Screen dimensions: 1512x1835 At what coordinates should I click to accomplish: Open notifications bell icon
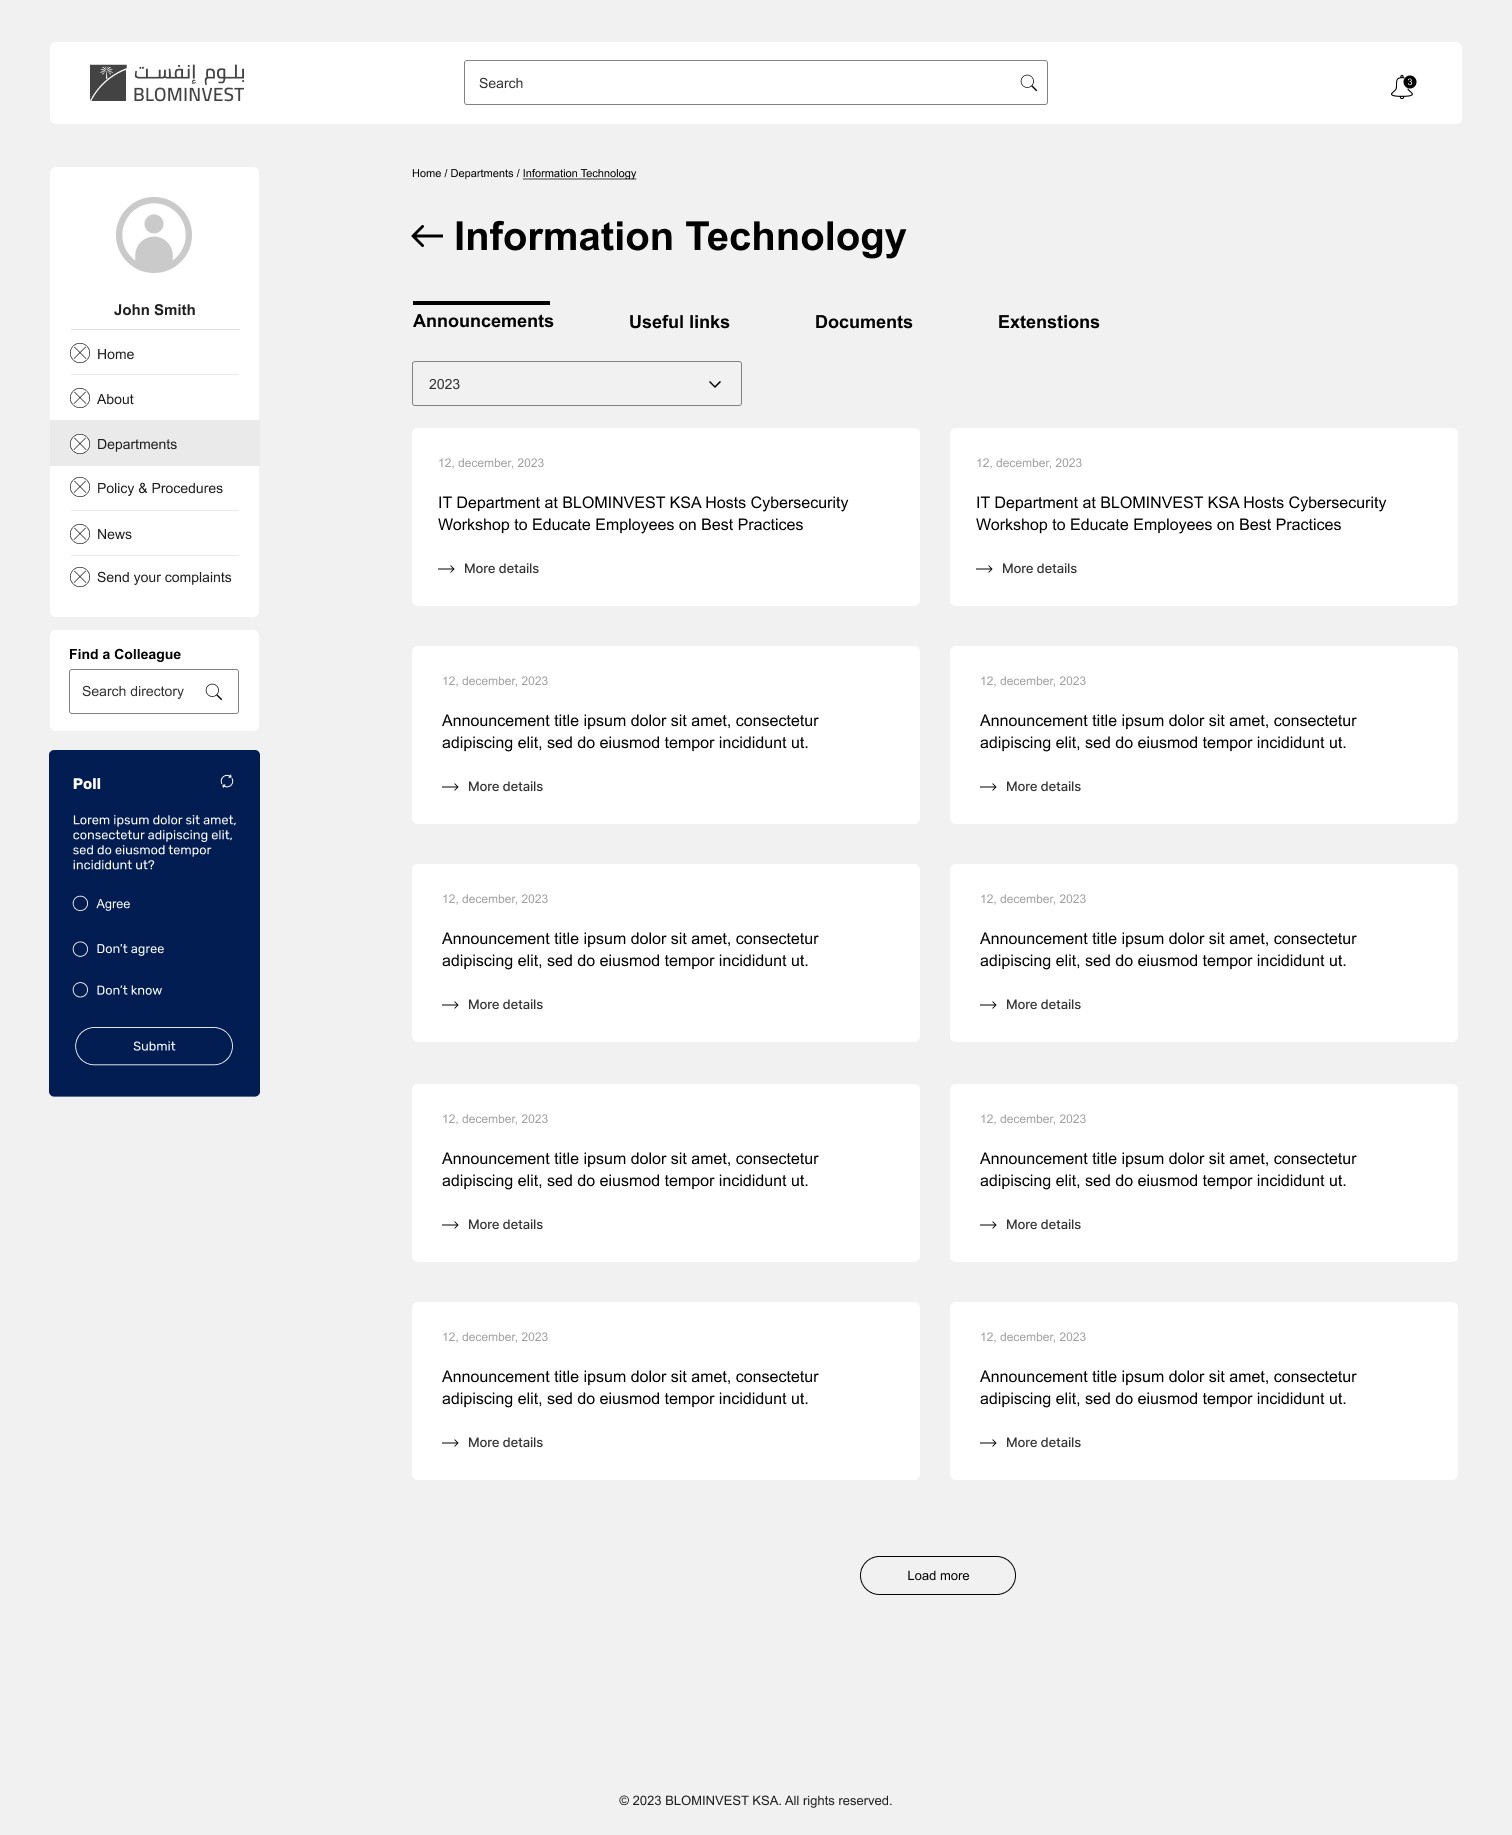pos(1403,88)
